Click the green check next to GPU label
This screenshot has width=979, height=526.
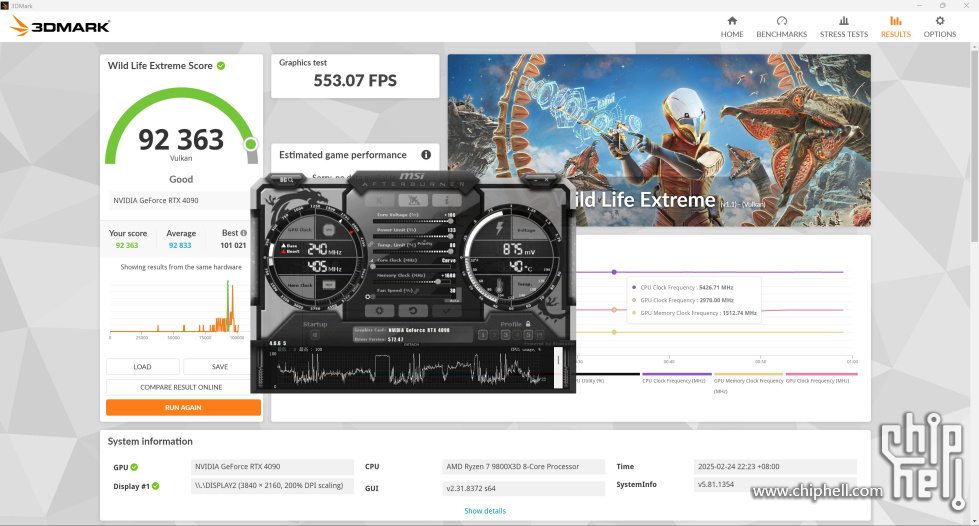pos(134,467)
